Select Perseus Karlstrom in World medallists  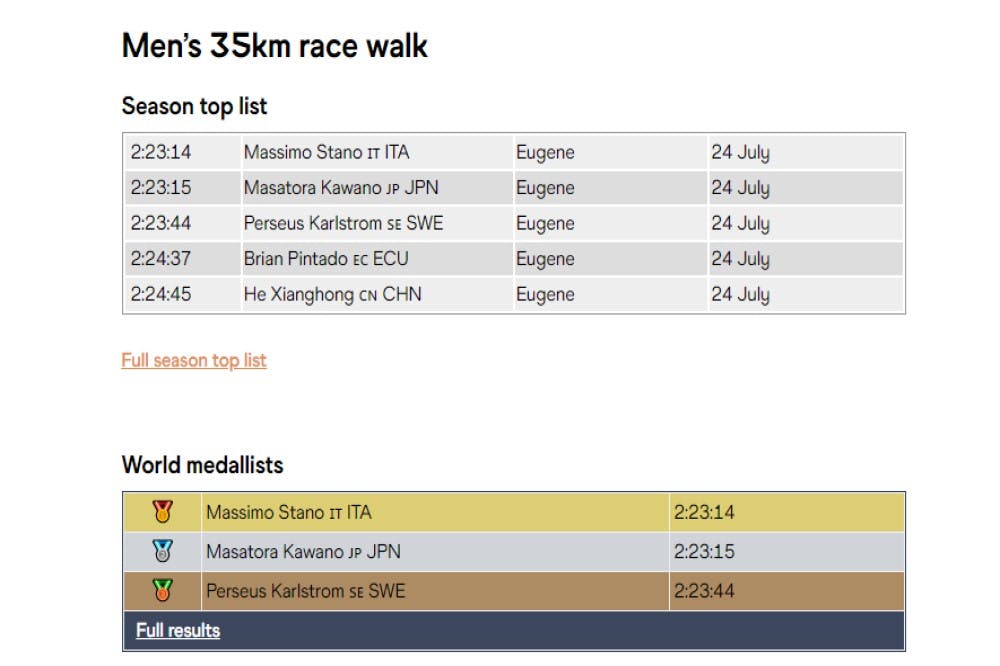(305, 591)
